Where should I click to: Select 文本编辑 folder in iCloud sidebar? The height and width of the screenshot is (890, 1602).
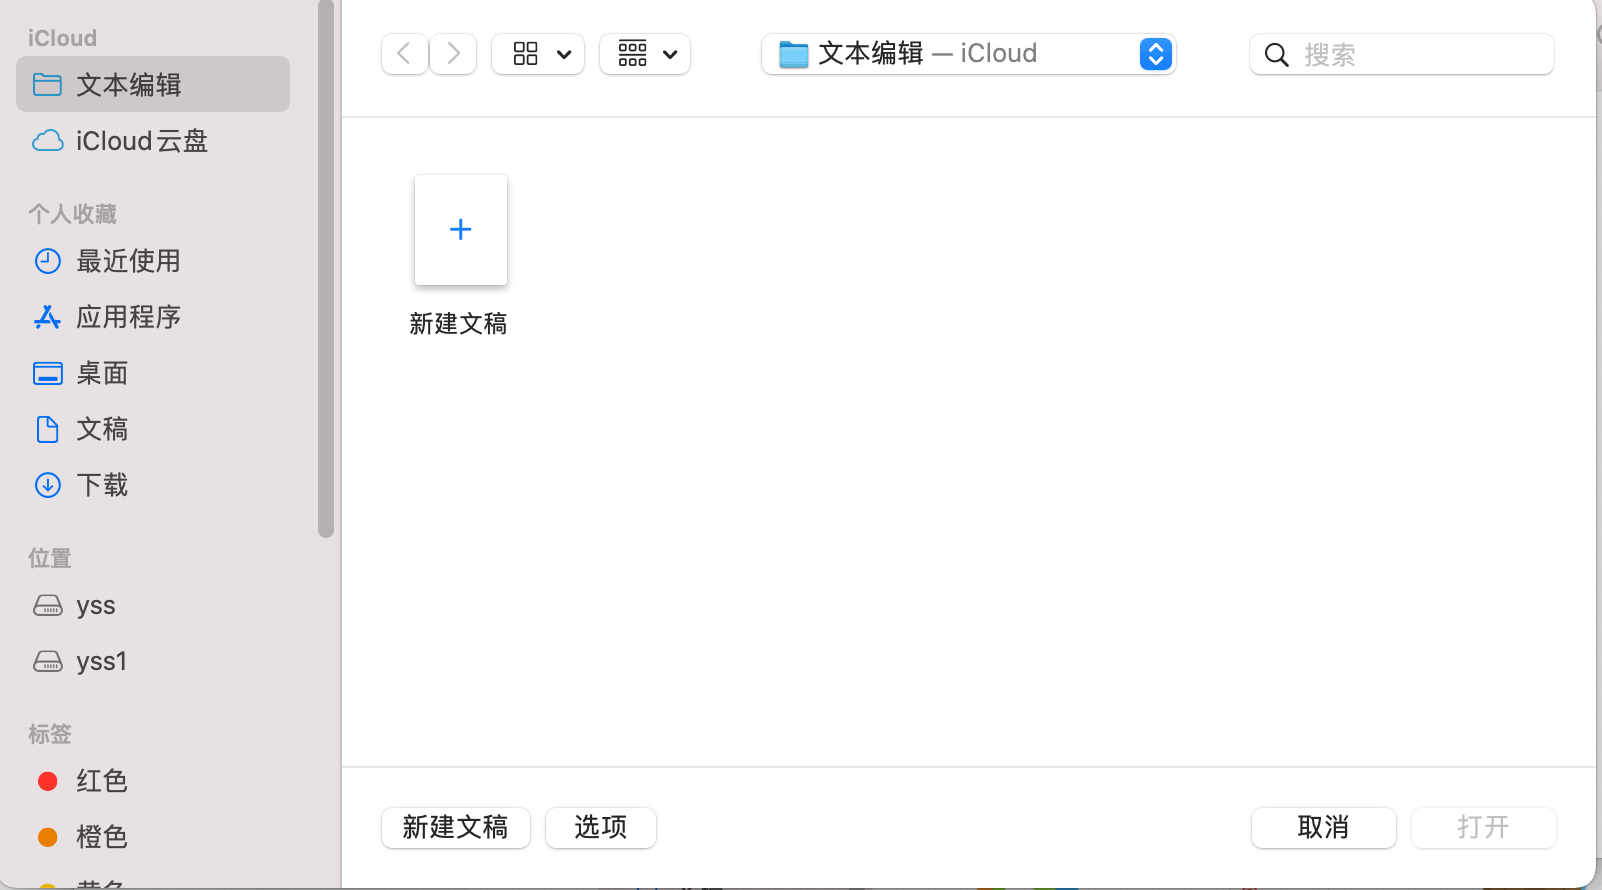point(153,84)
